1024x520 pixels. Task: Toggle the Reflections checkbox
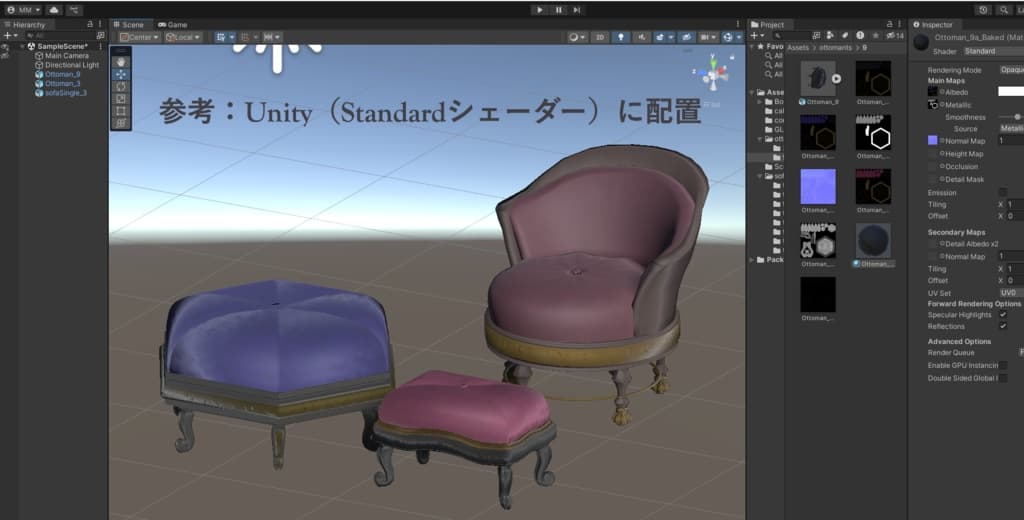tap(1003, 326)
